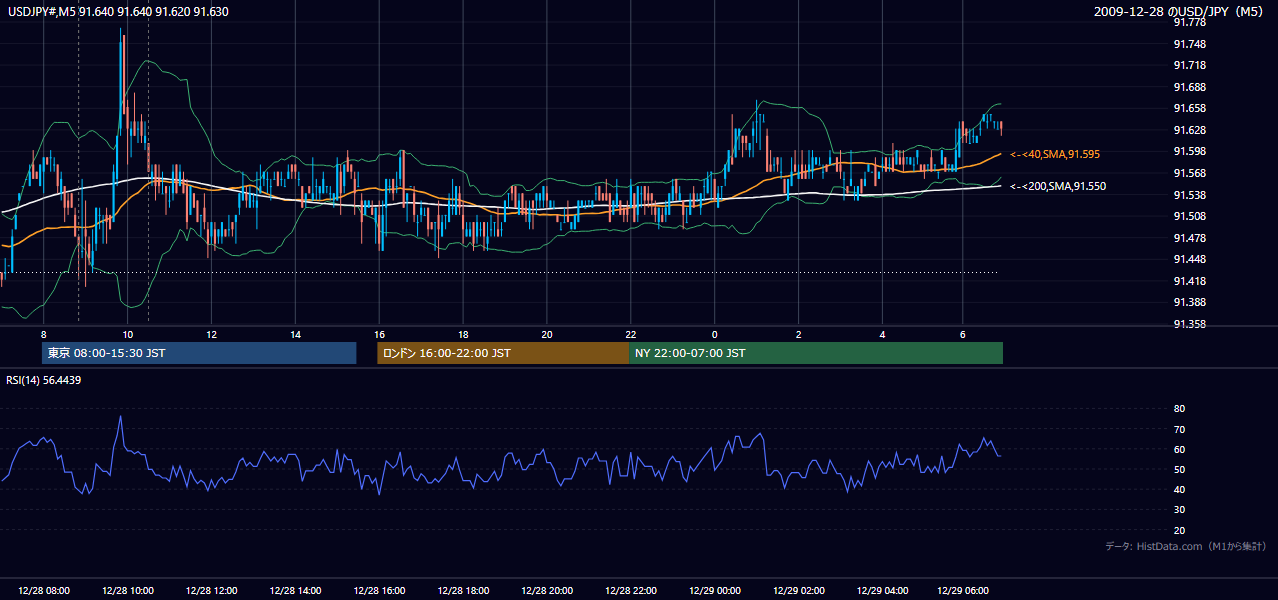1278x600 pixels.
Task: Click price axis value 91.628
Action: 1189,130
